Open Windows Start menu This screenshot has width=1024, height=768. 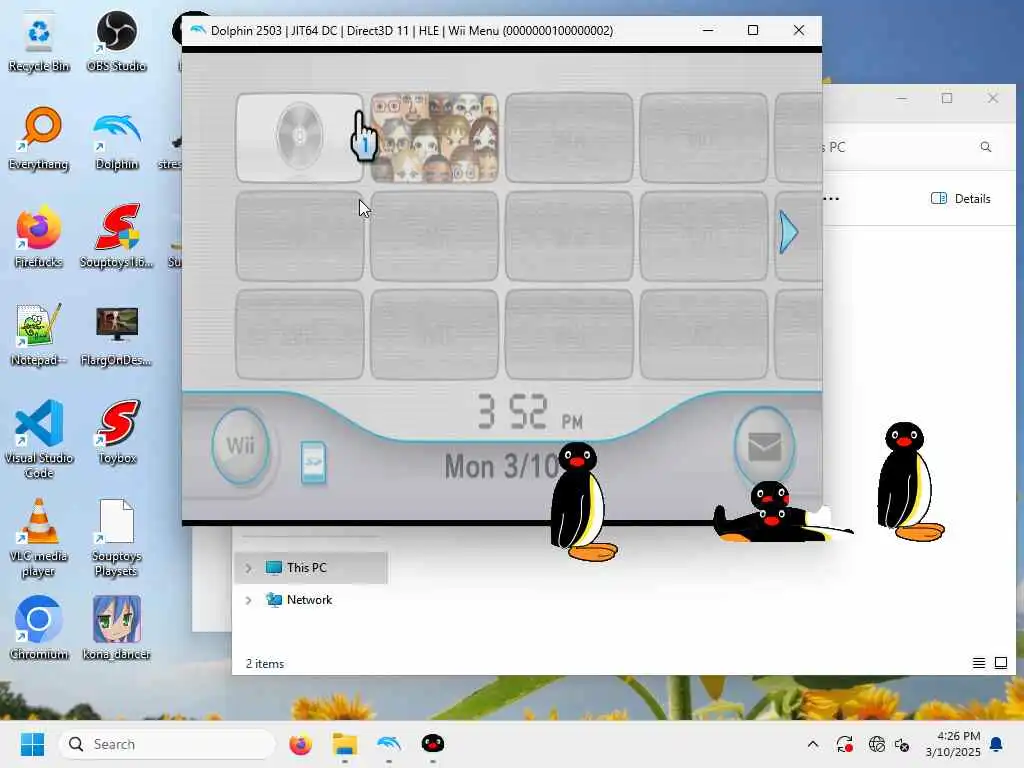(32, 744)
